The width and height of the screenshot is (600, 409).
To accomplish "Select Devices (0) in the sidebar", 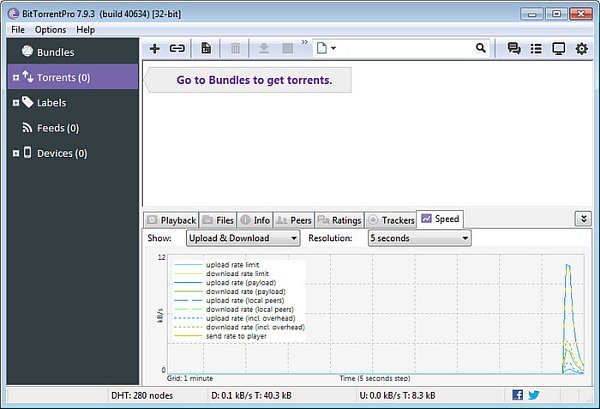I will tap(73, 153).
